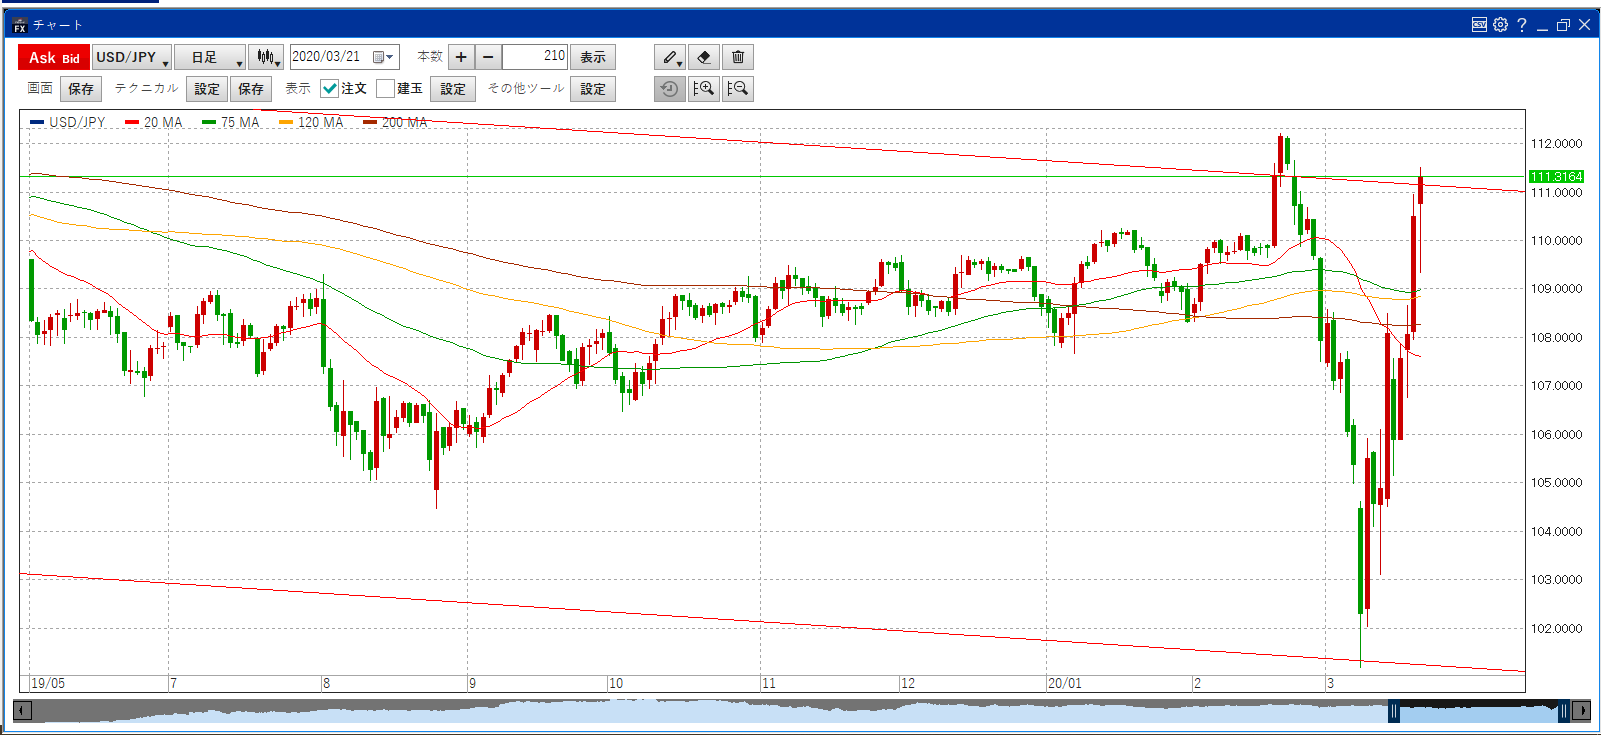This screenshot has height=735, width=1601.
Task: Click the 20/01 date axis label
Action: [x=1065, y=683]
